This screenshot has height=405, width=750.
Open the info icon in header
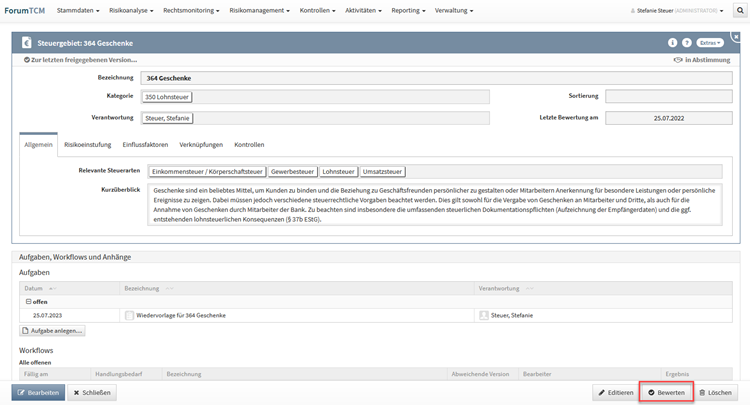673,43
